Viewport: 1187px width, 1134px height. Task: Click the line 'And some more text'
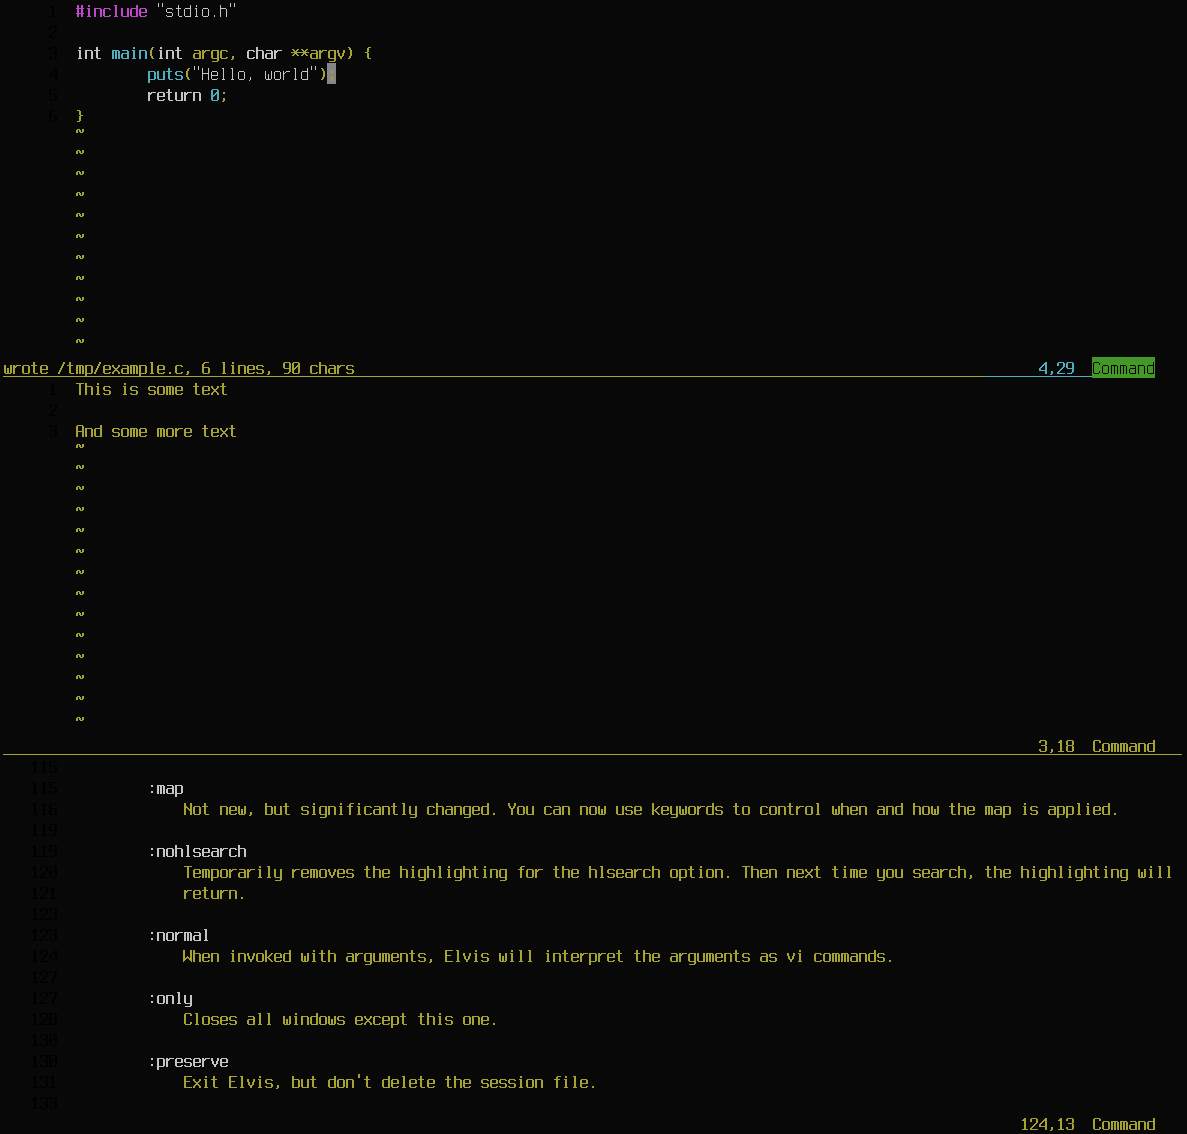(x=156, y=431)
